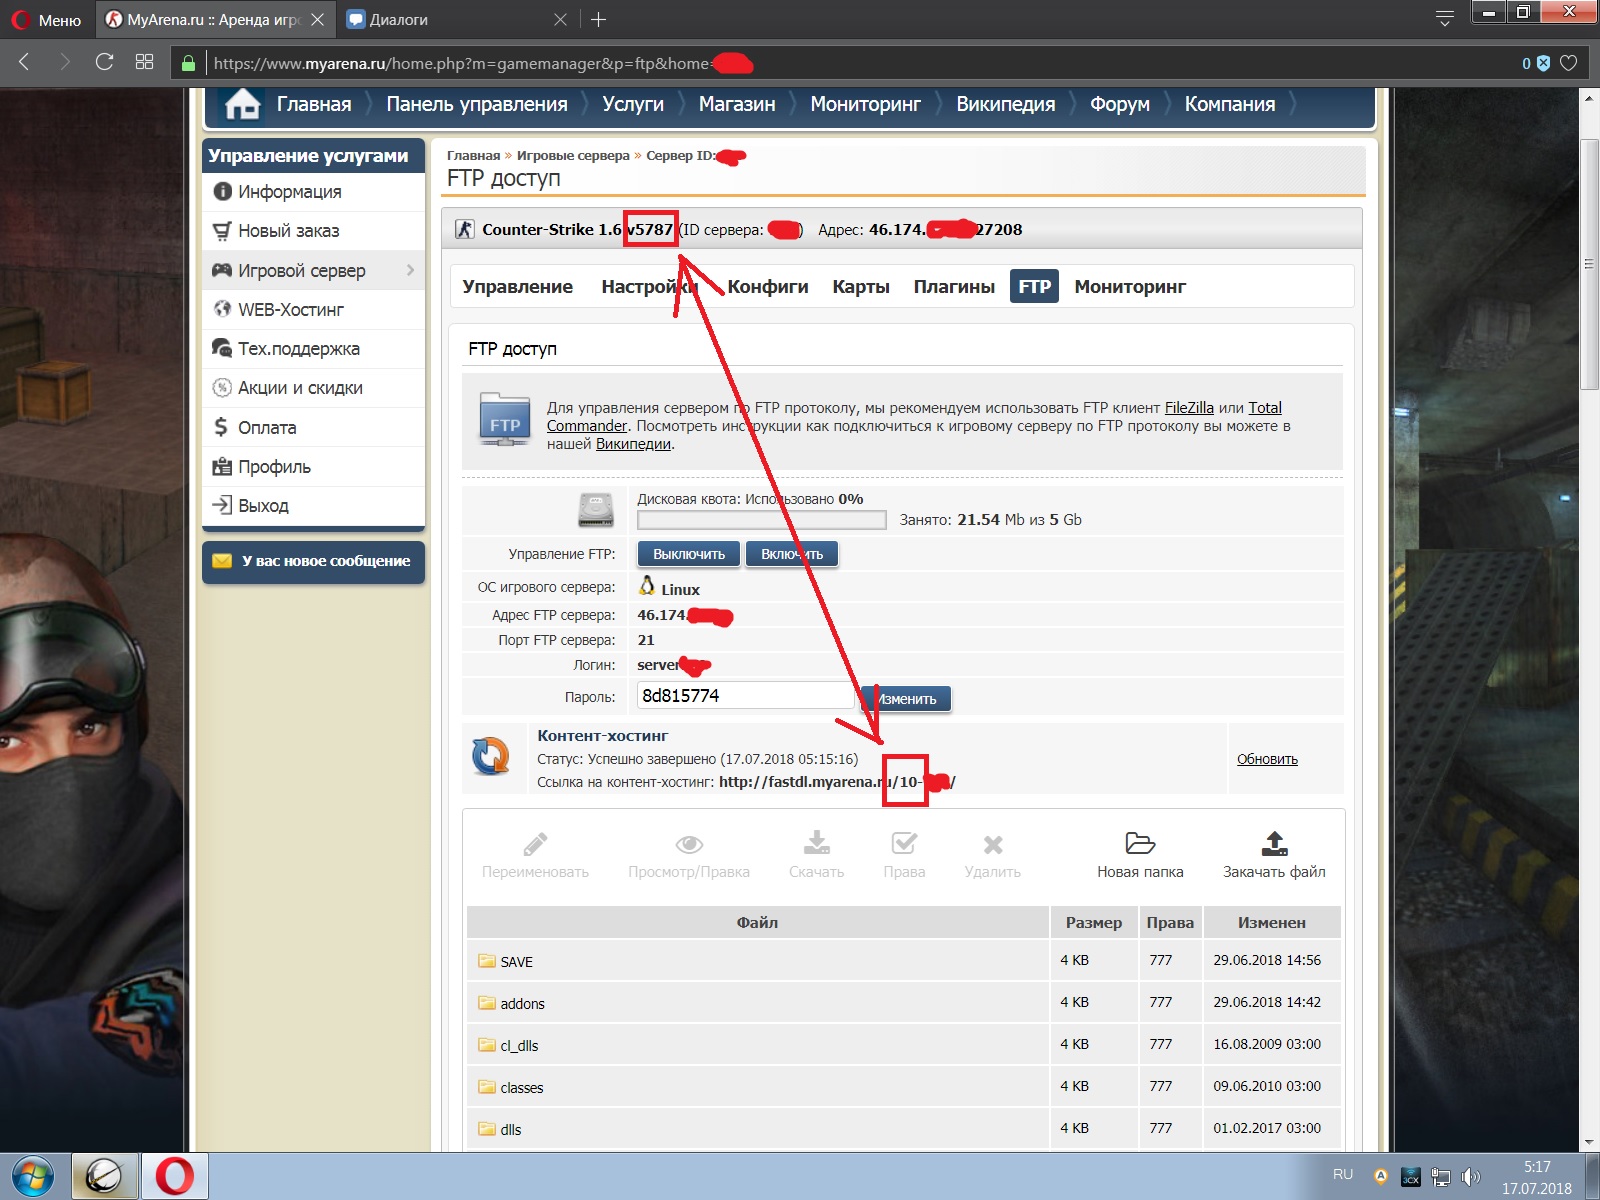Open Профиль in the sidebar
The width and height of the screenshot is (1600, 1200).
tap(314, 467)
